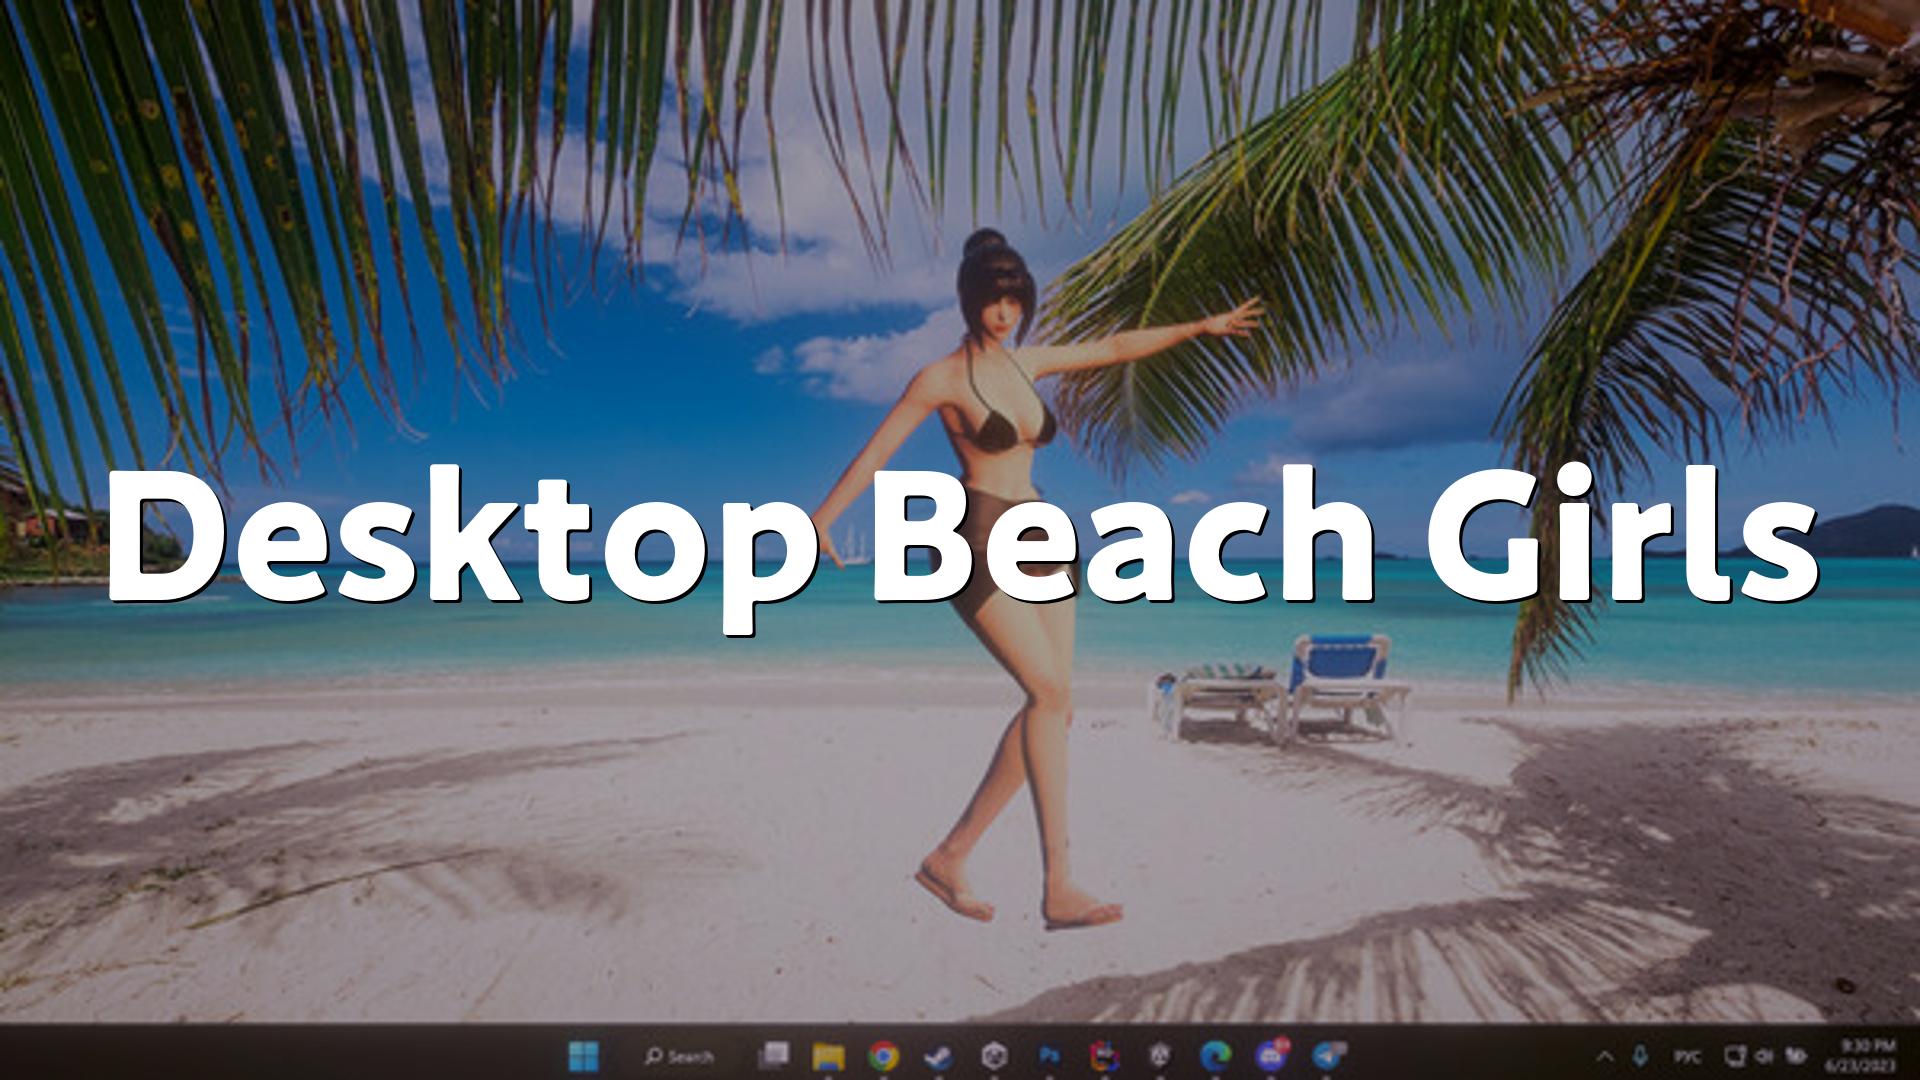Screen dimensions: 1920x1080
Task: Open Steam from the taskbar
Action: point(937,1055)
